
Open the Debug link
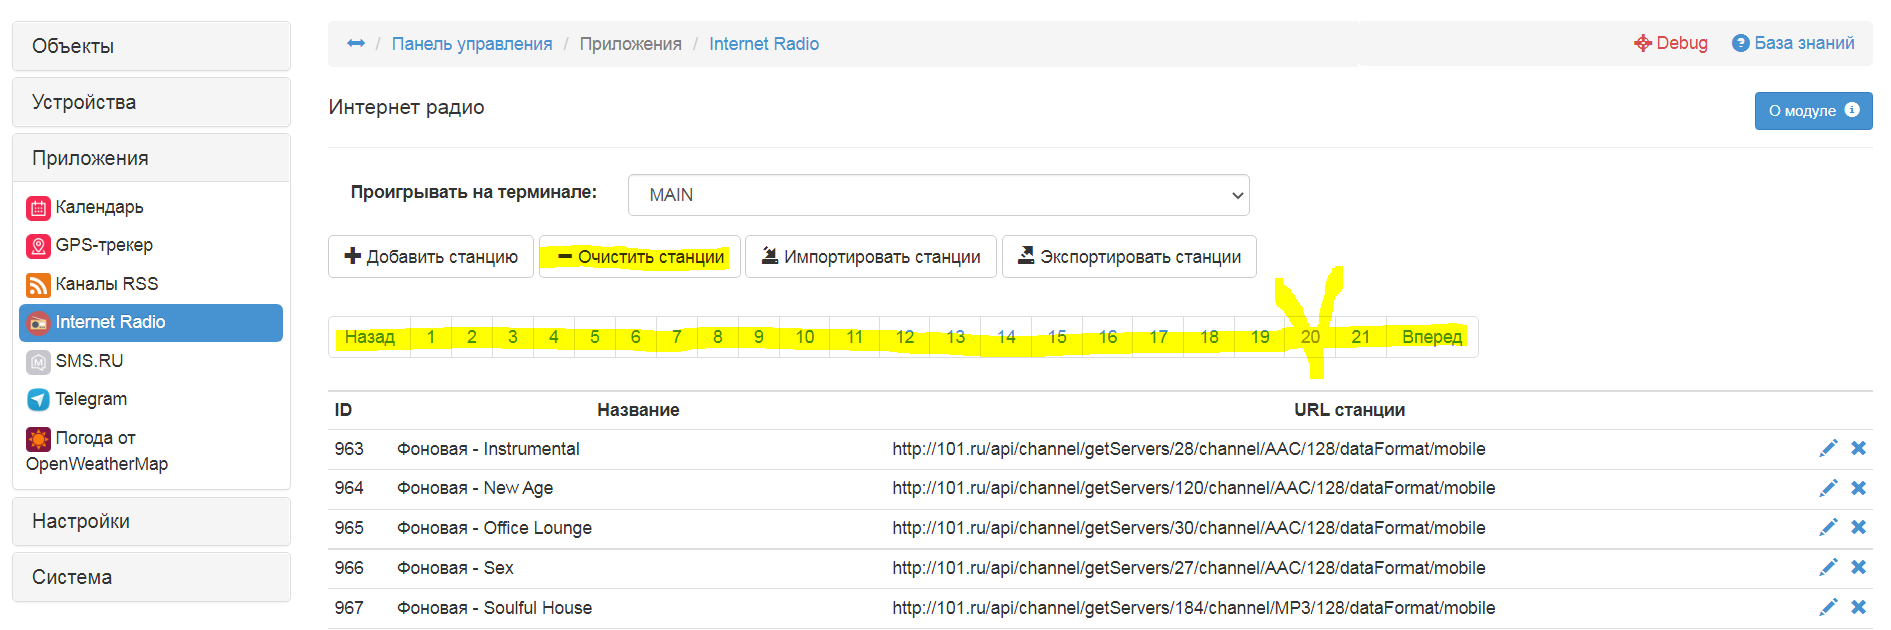click(1671, 43)
